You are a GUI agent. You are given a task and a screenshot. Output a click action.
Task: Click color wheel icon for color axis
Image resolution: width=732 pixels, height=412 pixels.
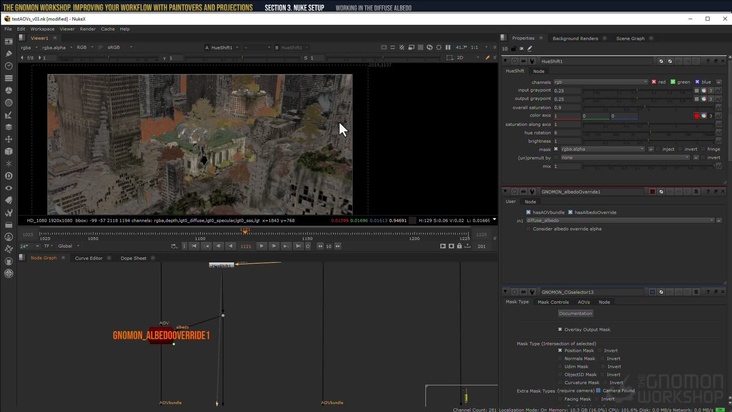[x=704, y=116]
